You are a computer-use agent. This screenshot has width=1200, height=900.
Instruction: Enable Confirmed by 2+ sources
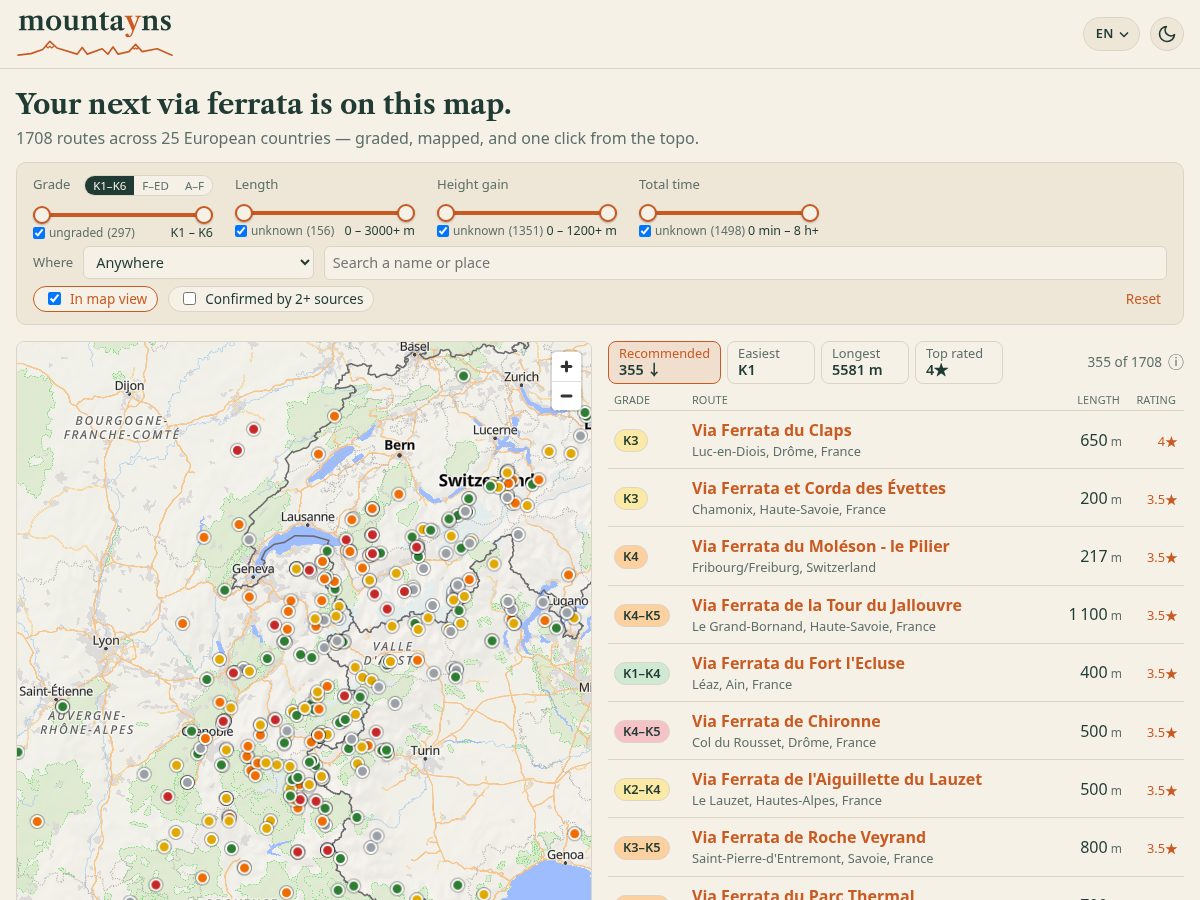[x=189, y=299]
